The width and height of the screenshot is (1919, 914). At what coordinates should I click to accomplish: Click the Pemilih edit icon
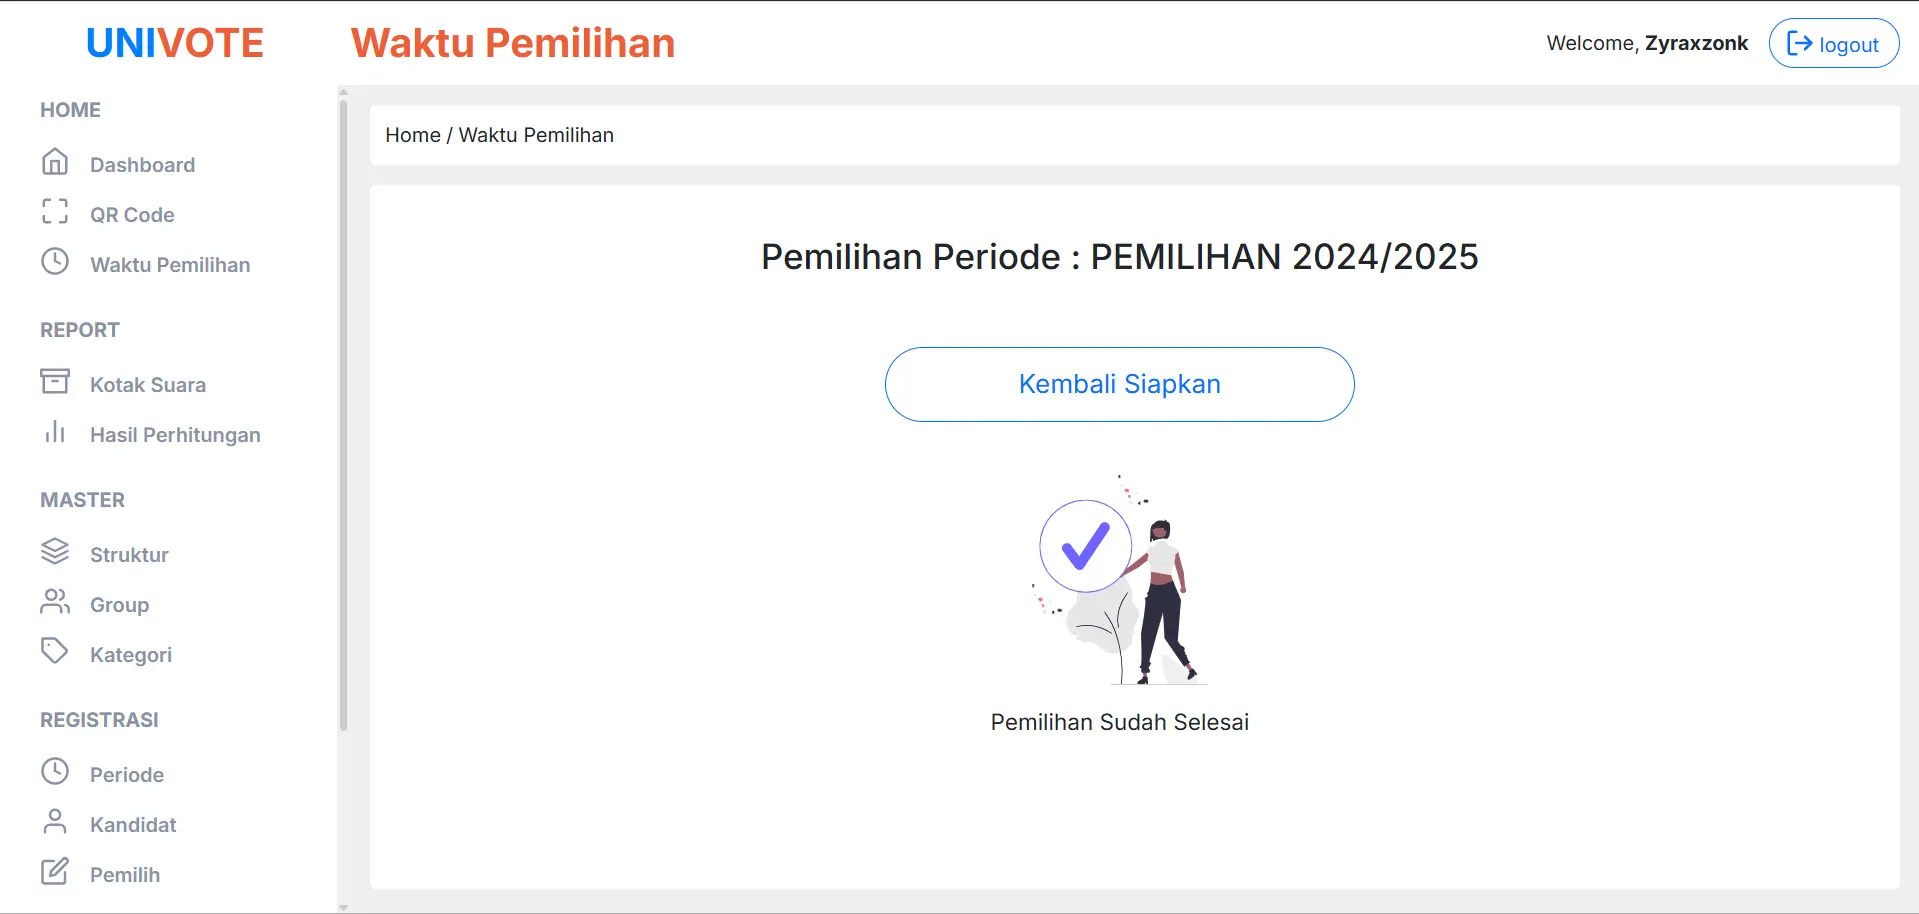point(55,871)
